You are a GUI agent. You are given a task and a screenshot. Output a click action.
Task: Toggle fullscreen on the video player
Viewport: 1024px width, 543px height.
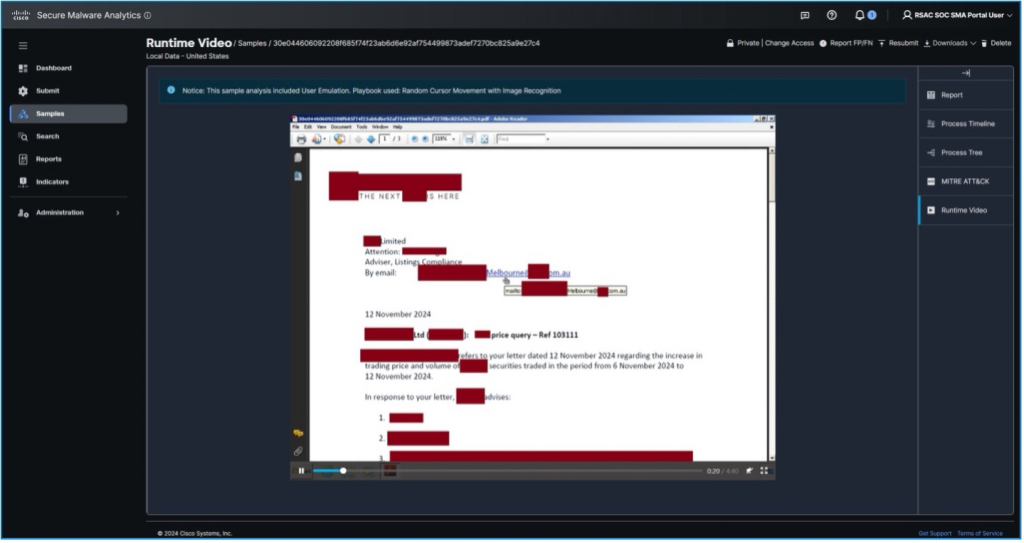pos(764,470)
